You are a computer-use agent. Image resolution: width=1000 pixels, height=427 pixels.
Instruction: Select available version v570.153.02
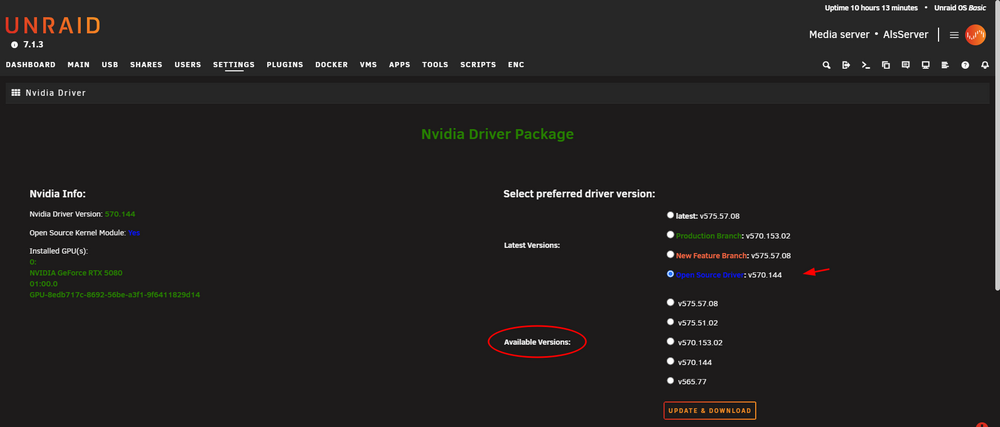(670, 342)
